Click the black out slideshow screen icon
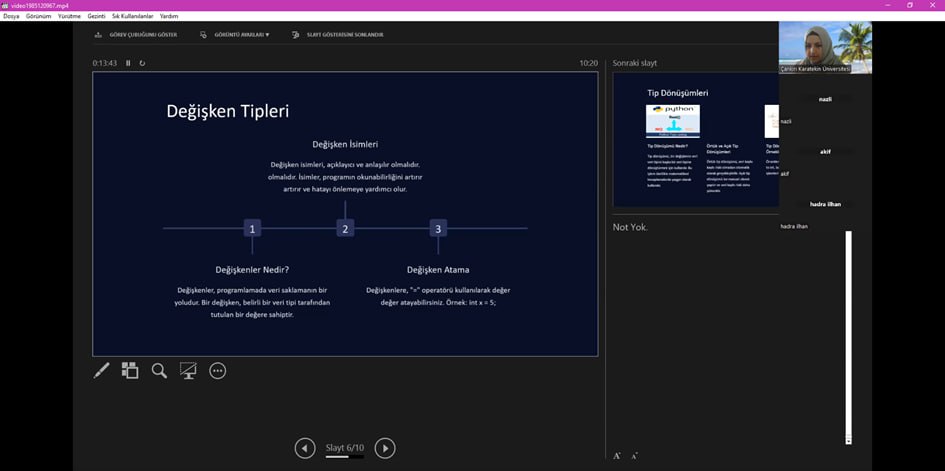This screenshot has width=945, height=471. pos(188,371)
